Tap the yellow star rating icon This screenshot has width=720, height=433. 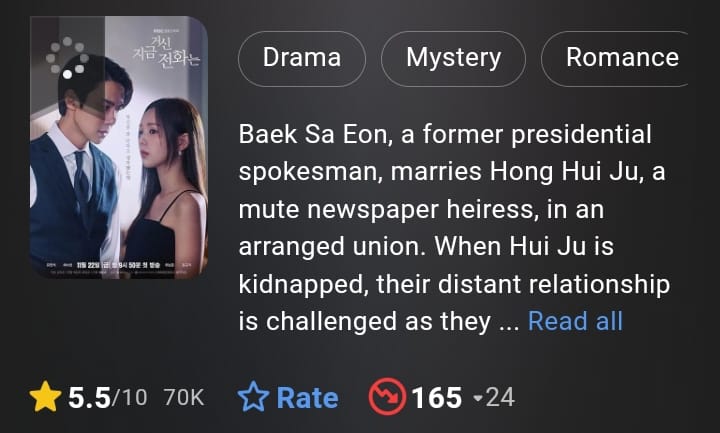(45, 397)
